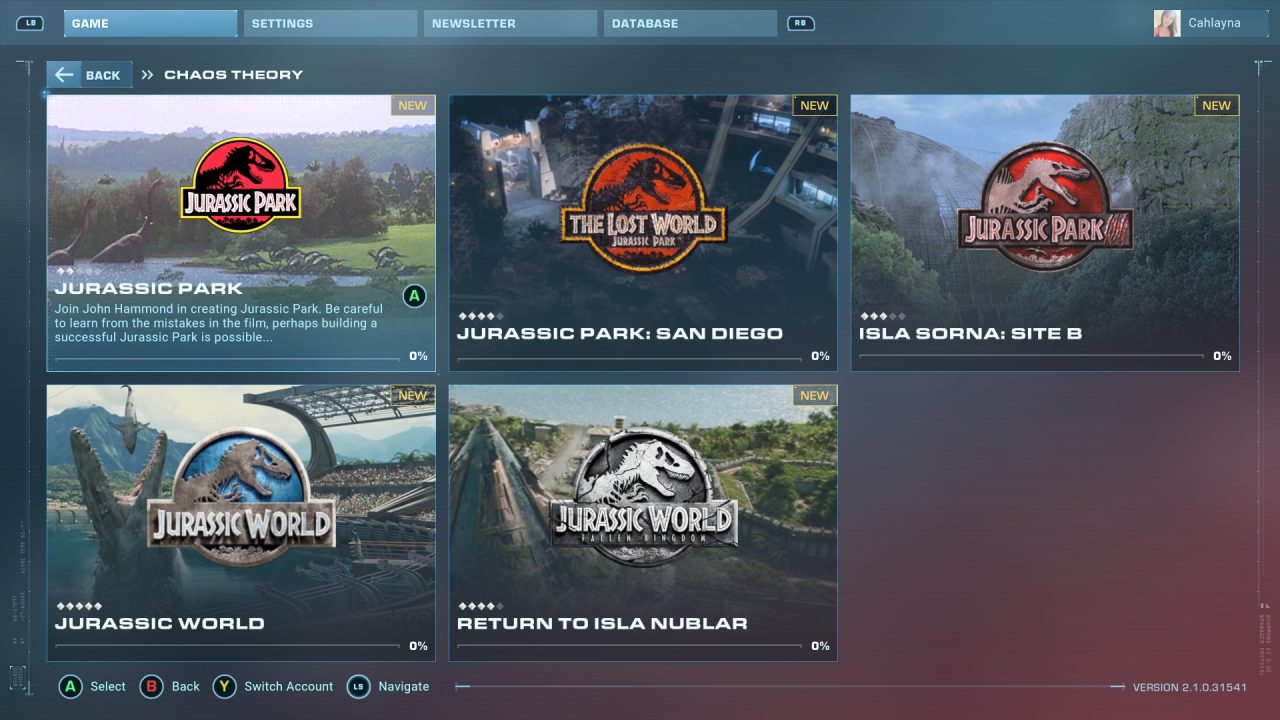Click the Jurassic Park: San Diego progress bar
The image size is (1280, 720).
[629, 358]
